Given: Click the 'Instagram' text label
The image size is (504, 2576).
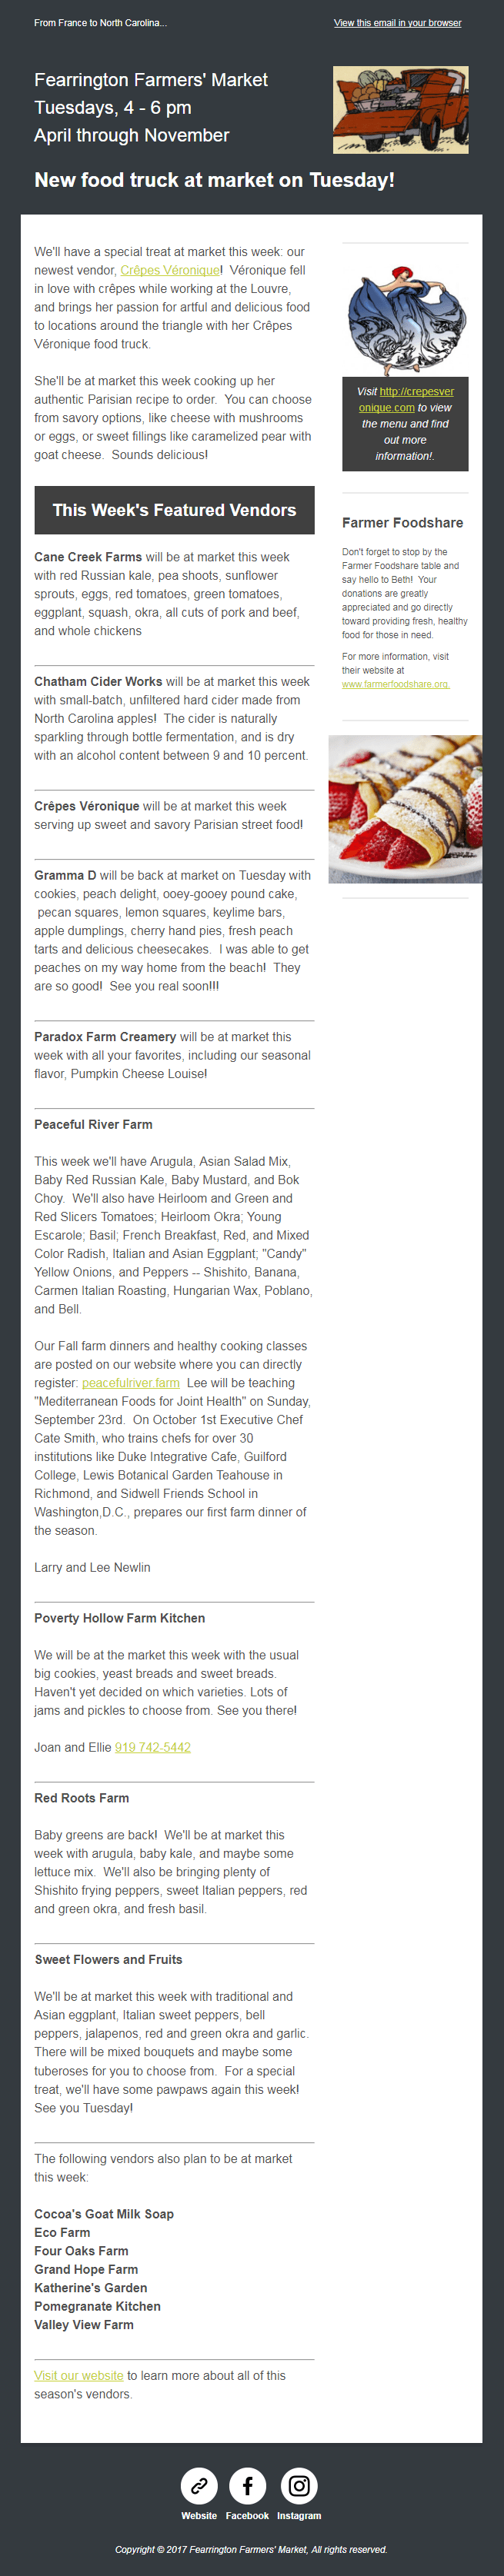Looking at the screenshot, I should click(299, 2515).
